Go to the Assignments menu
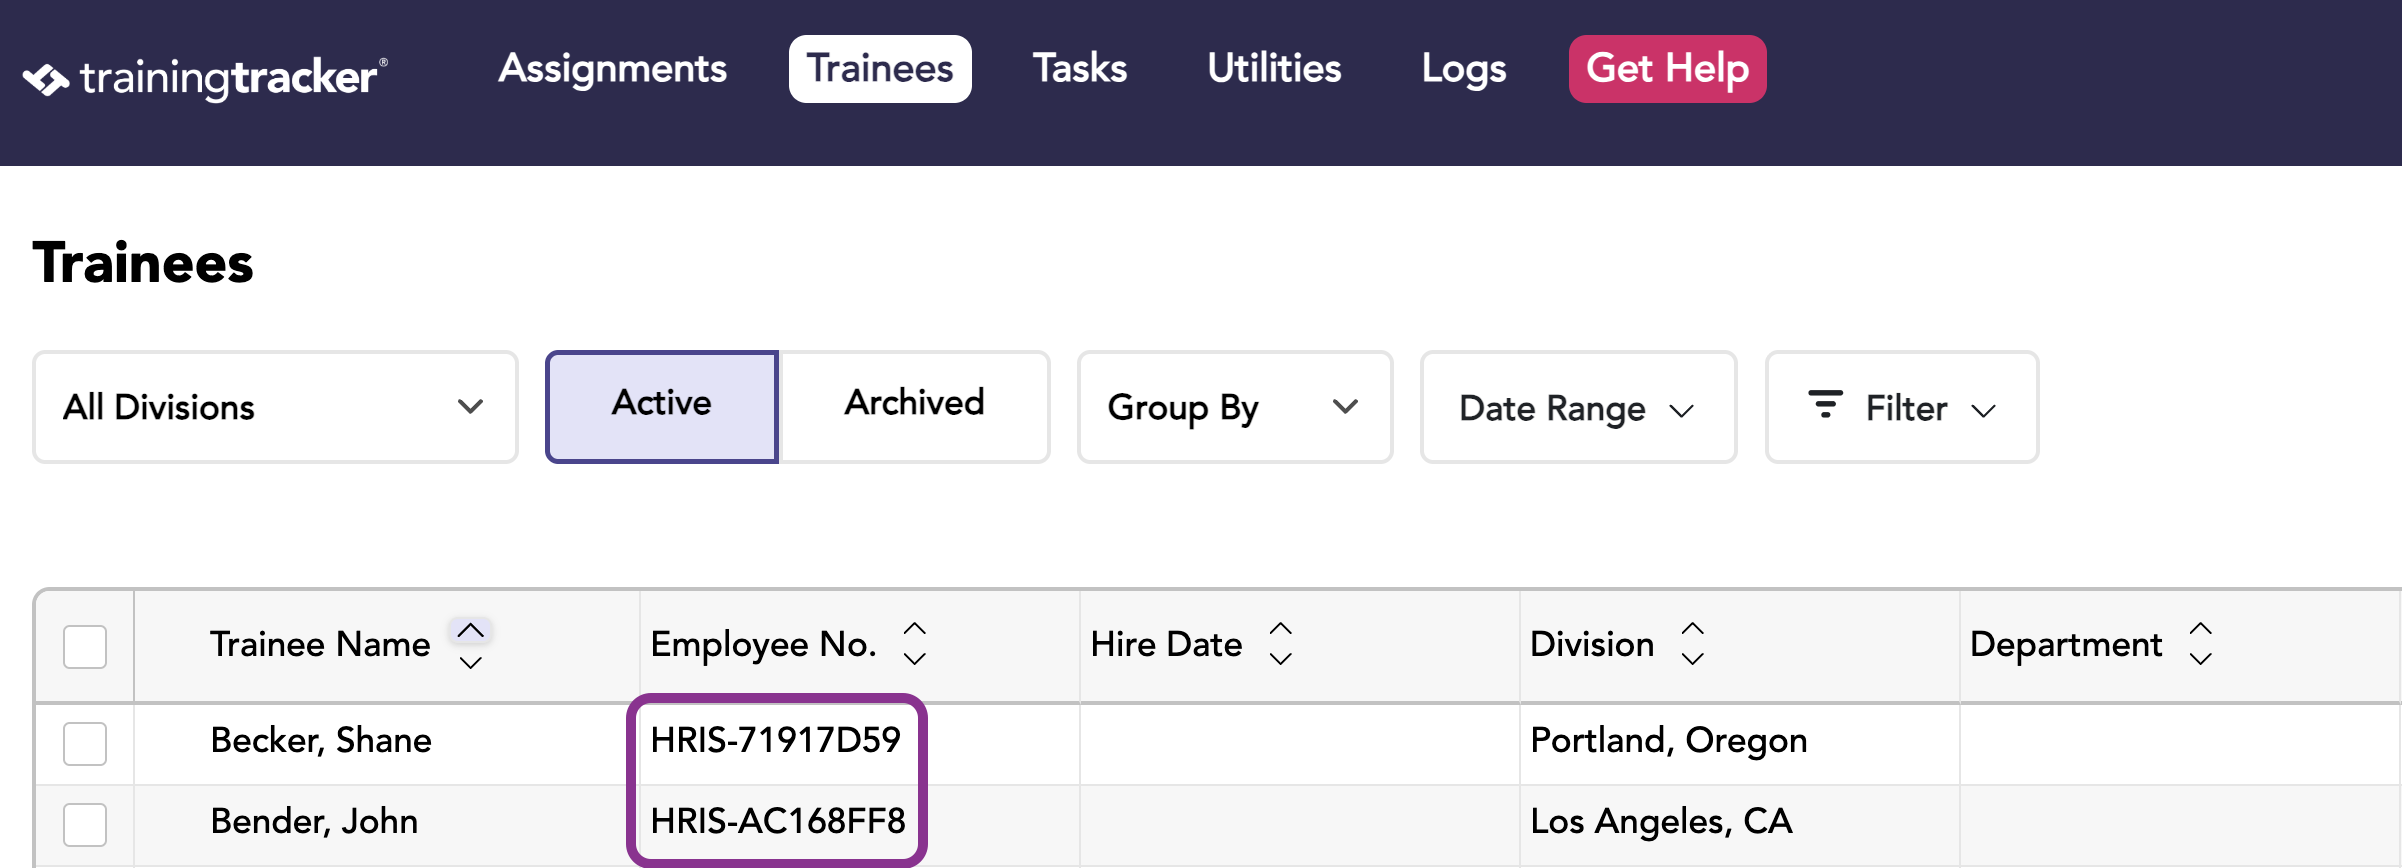 (612, 69)
